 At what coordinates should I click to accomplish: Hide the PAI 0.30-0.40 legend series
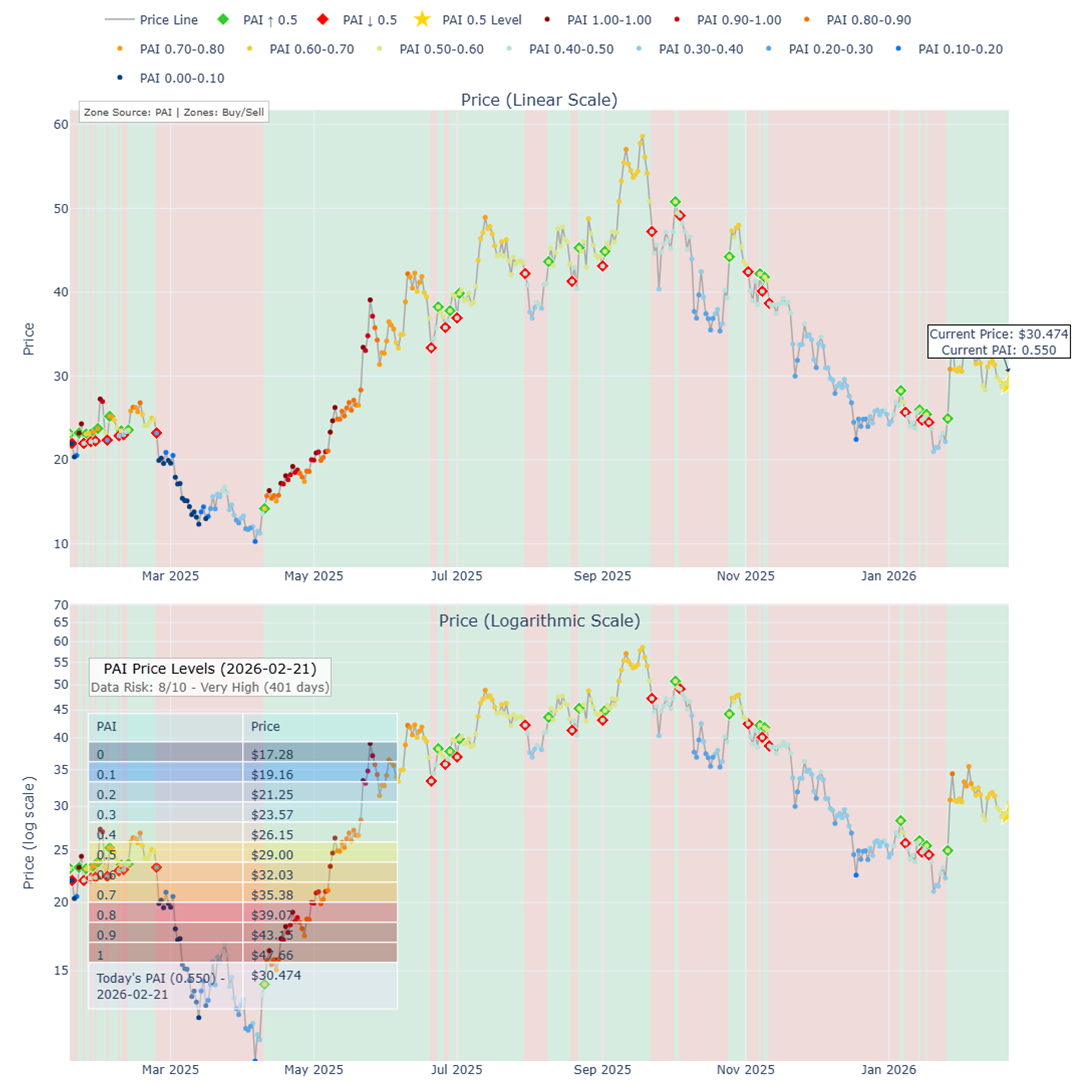[x=703, y=49]
